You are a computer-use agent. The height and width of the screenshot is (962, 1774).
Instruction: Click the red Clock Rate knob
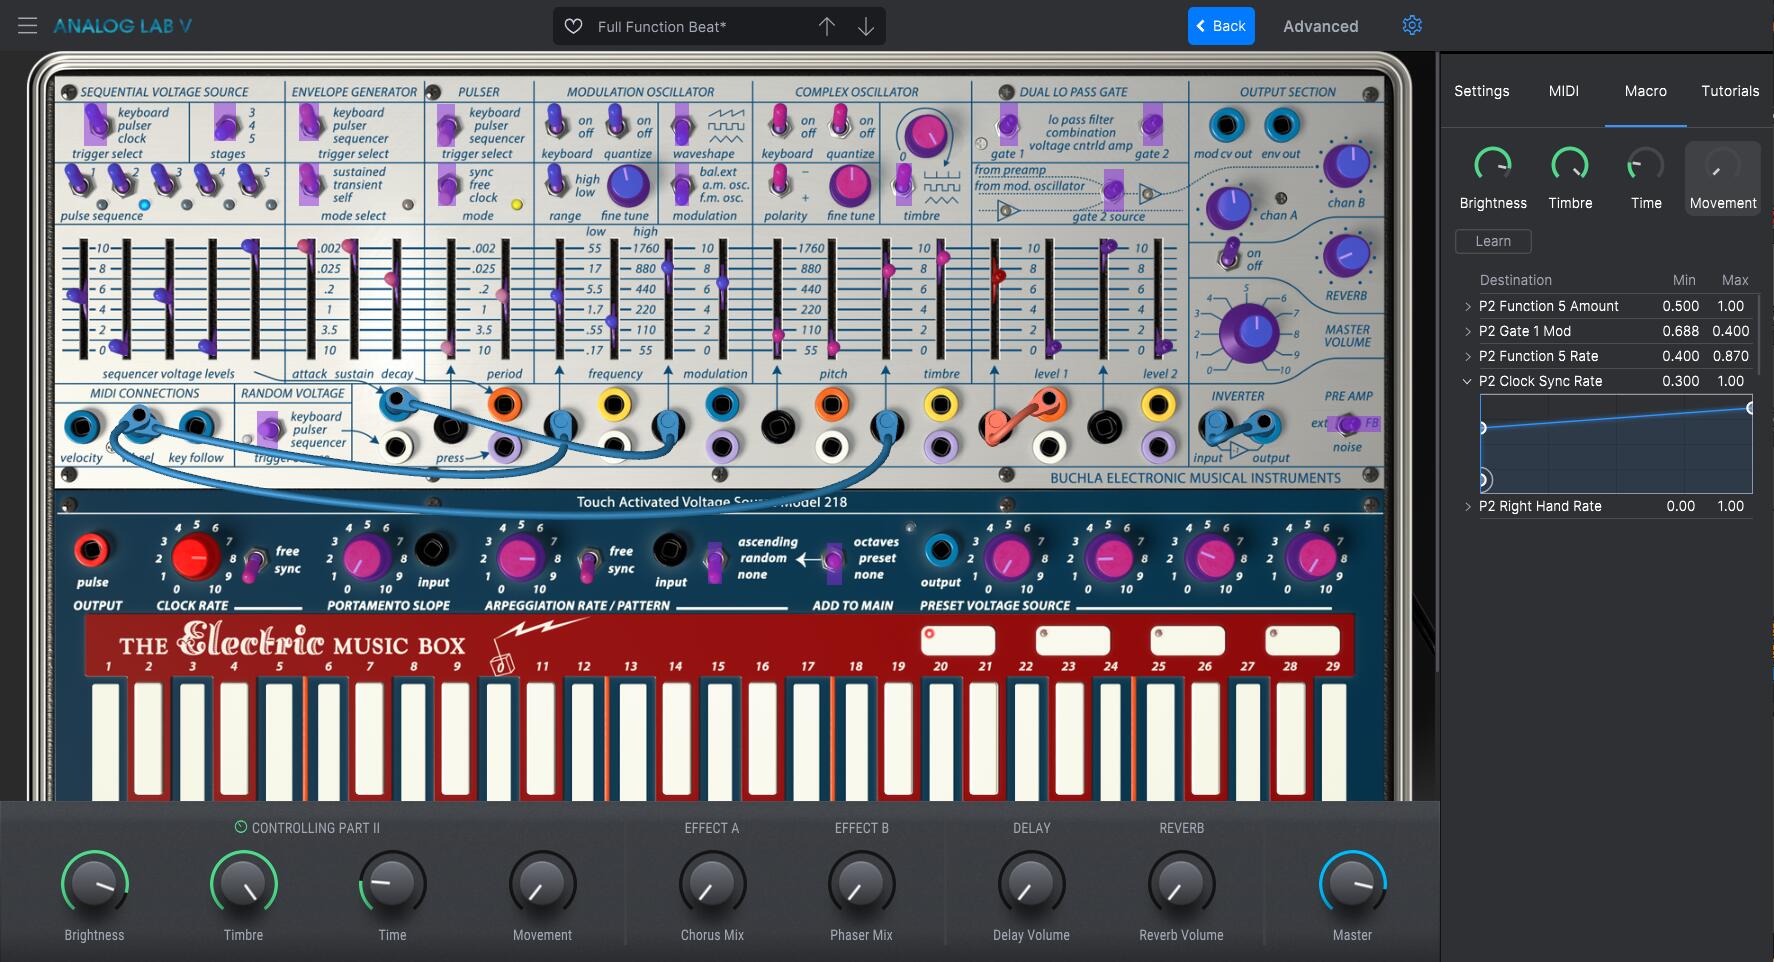(x=194, y=557)
